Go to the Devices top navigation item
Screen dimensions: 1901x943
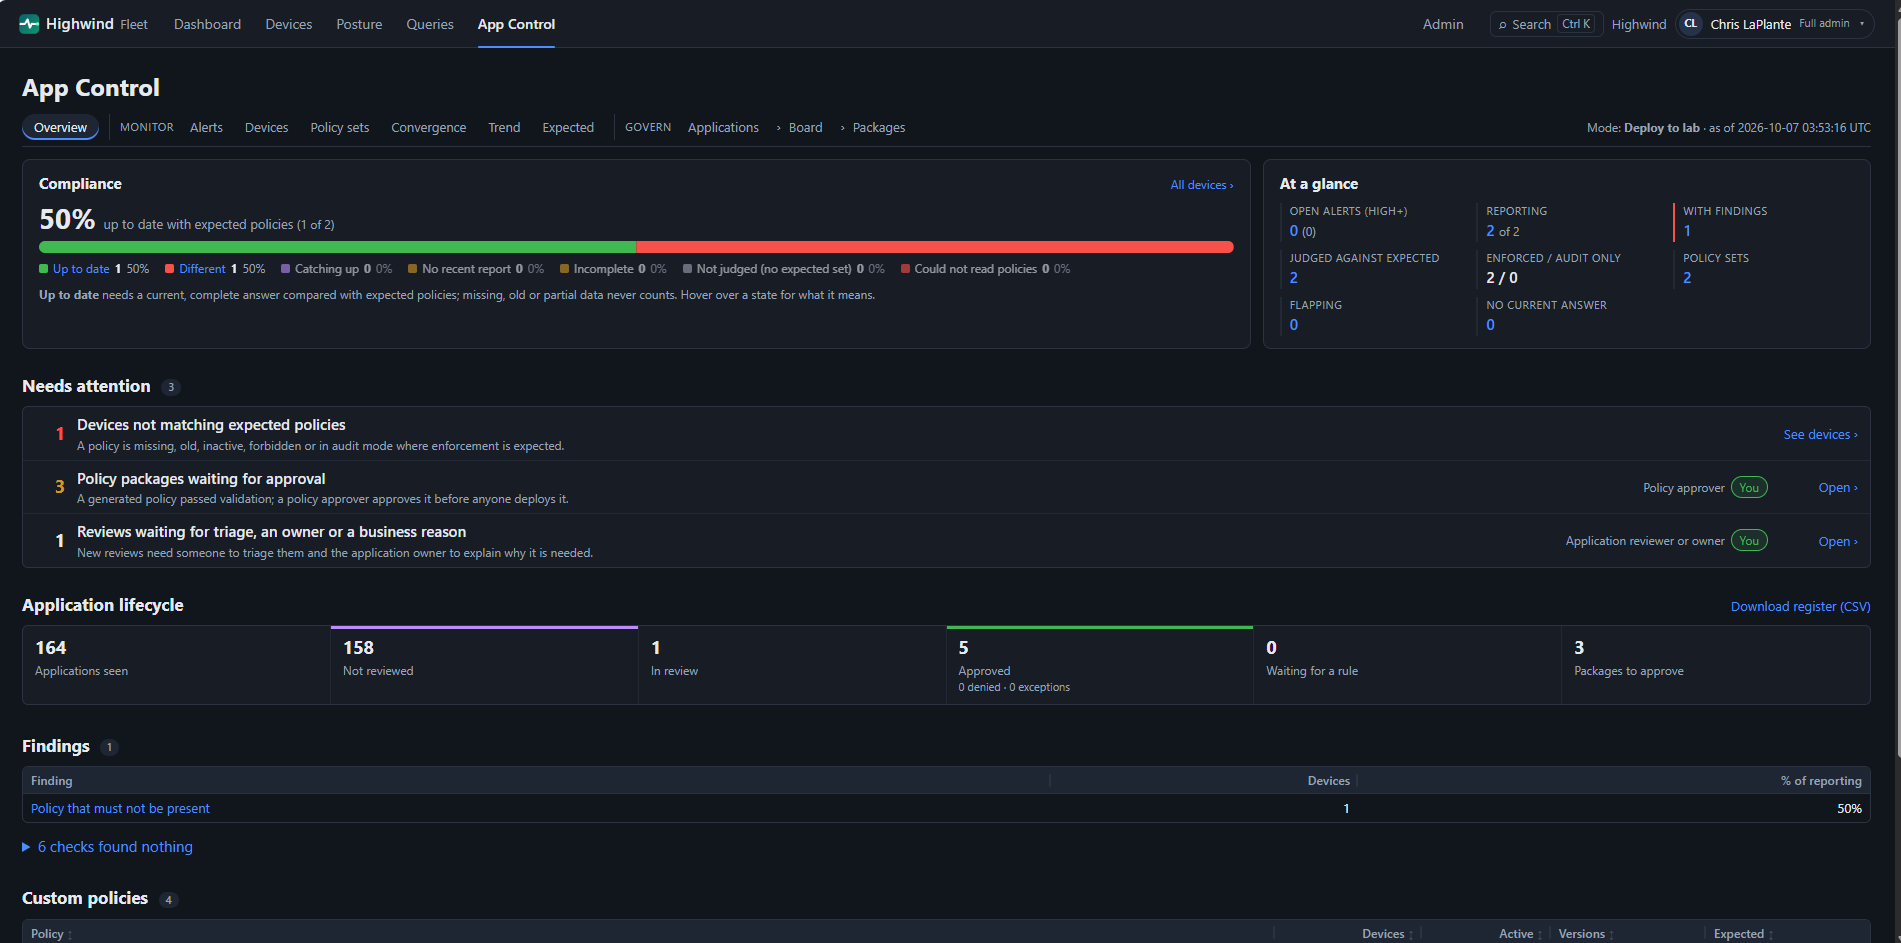289,24
